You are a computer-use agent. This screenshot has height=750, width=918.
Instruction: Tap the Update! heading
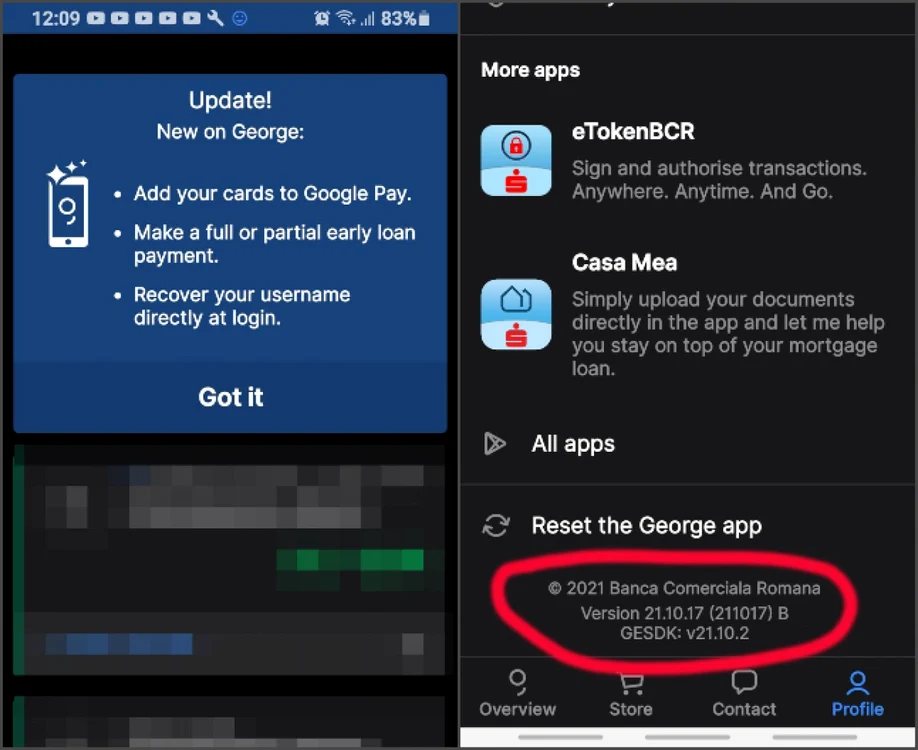[x=230, y=100]
